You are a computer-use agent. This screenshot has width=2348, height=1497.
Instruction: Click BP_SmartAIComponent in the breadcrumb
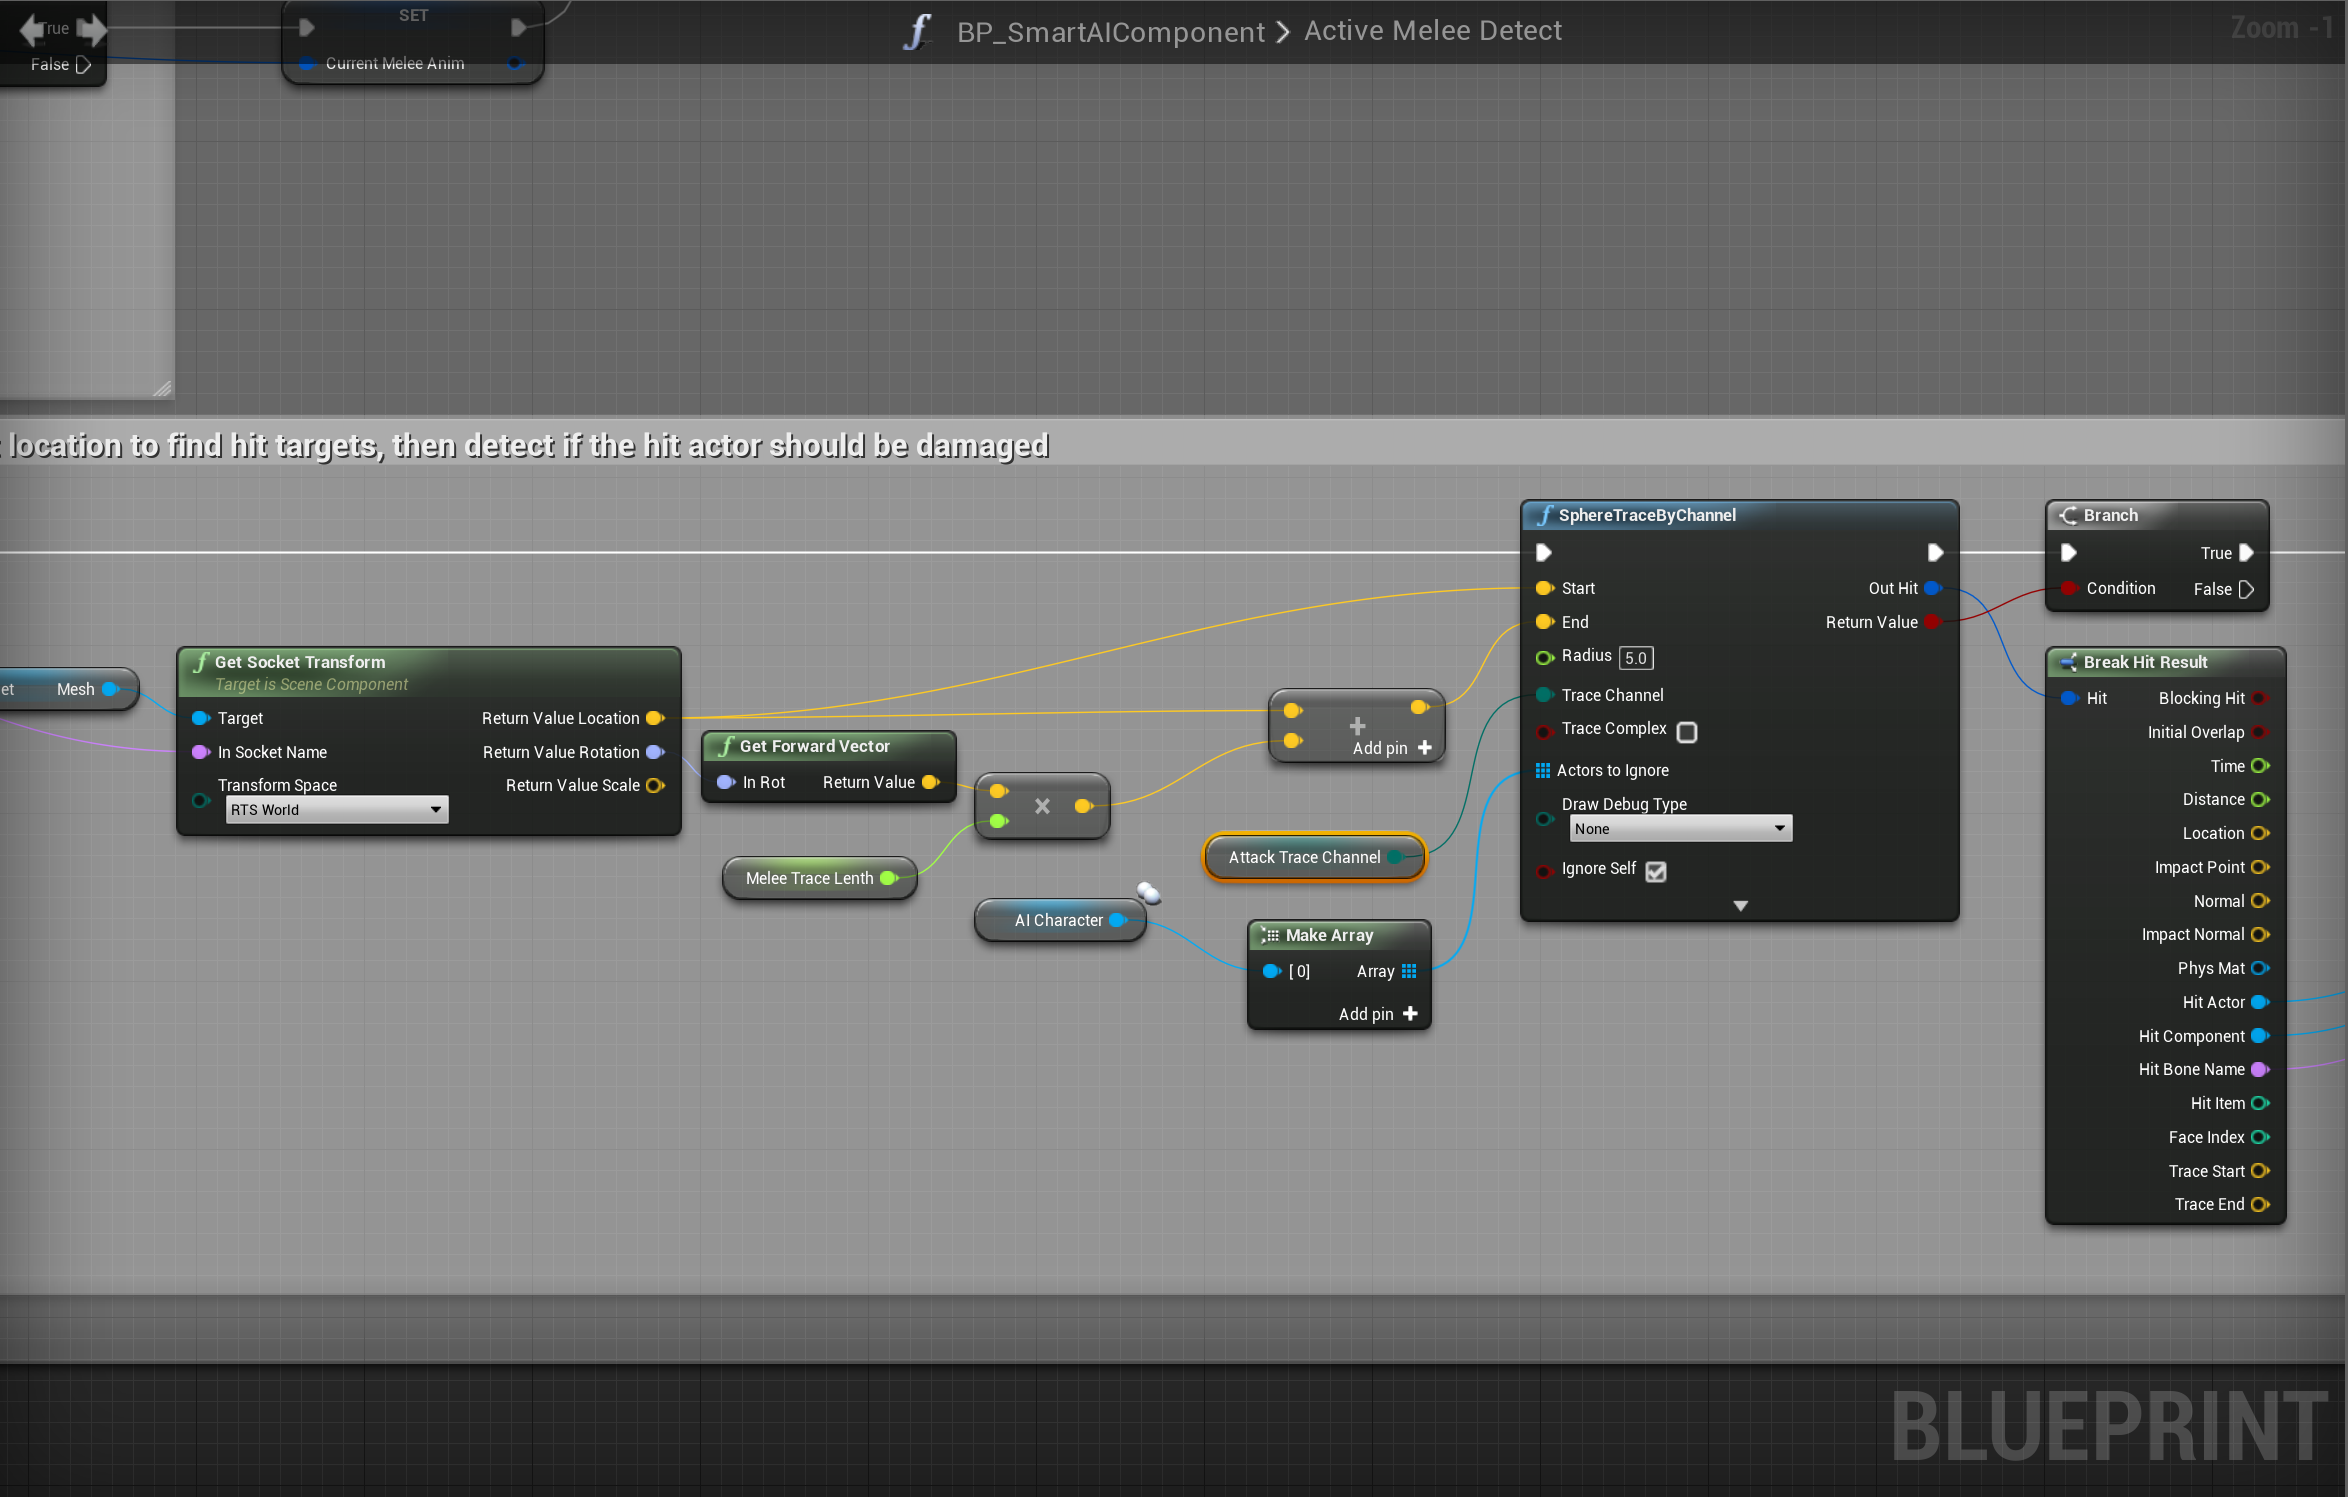[x=1110, y=32]
